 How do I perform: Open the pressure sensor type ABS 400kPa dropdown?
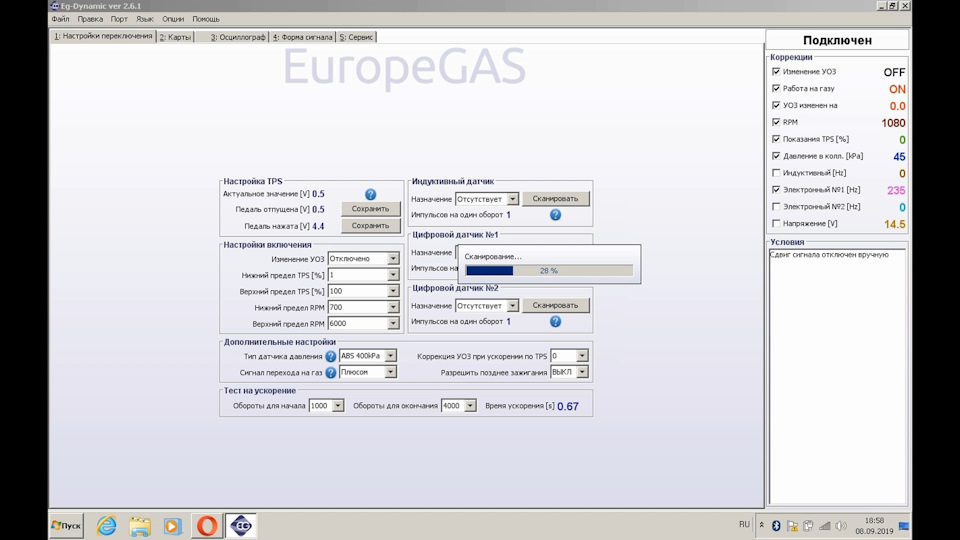[x=390, y=356]
